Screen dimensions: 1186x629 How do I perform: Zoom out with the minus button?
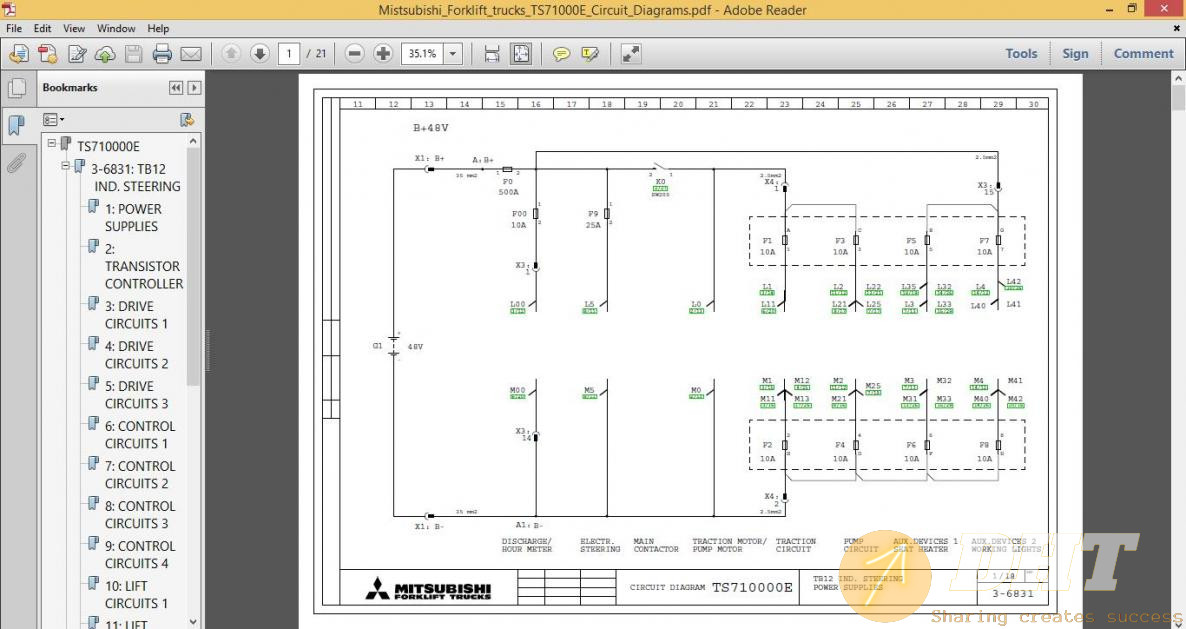(355, 54)
